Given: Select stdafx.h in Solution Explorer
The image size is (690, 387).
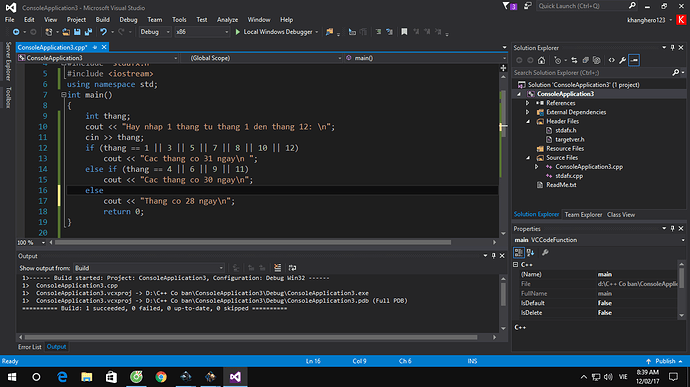Looking at the screenshot, I should (565, 130).
